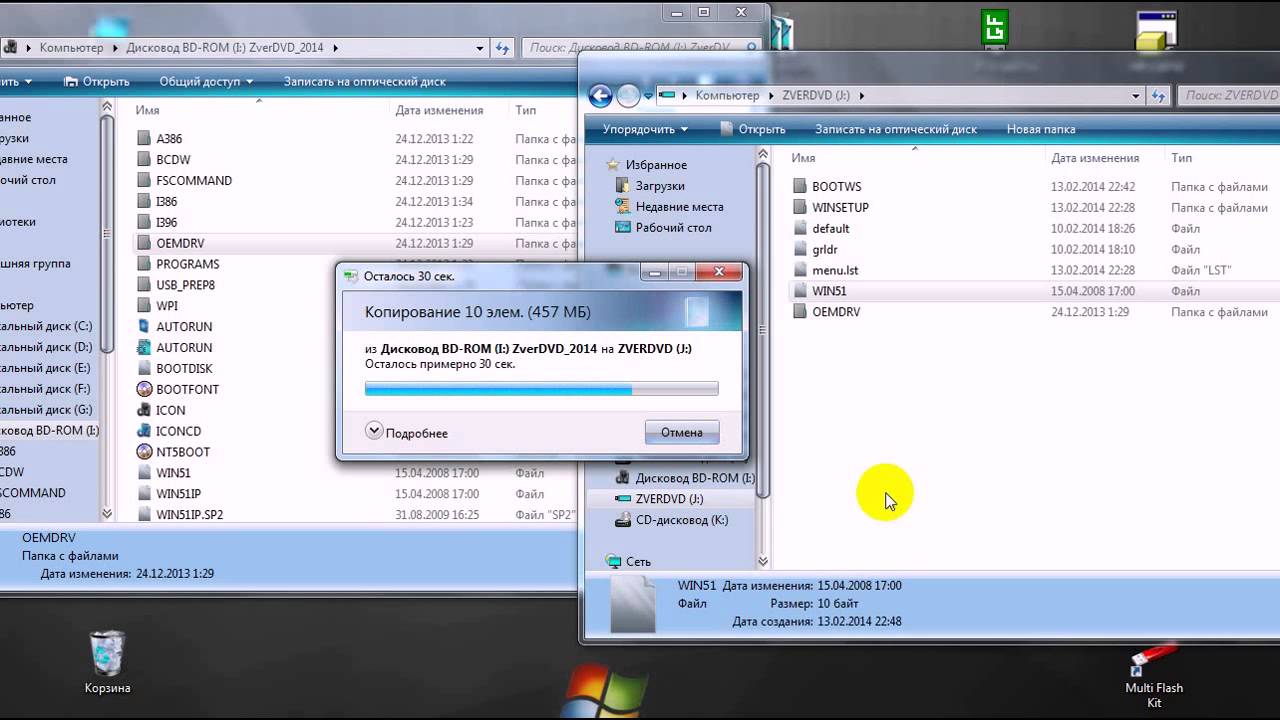
Task: Click Открыть in the left window toolbar
Action: (x=96, y=82)
